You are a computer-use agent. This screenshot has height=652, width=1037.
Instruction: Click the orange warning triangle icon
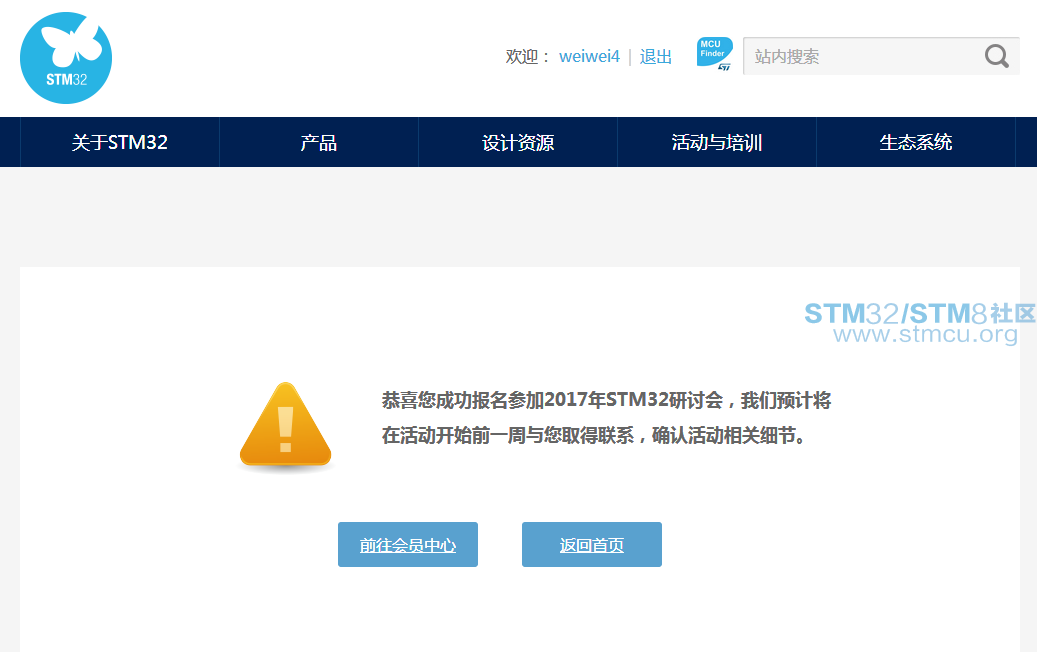[285, 425]
